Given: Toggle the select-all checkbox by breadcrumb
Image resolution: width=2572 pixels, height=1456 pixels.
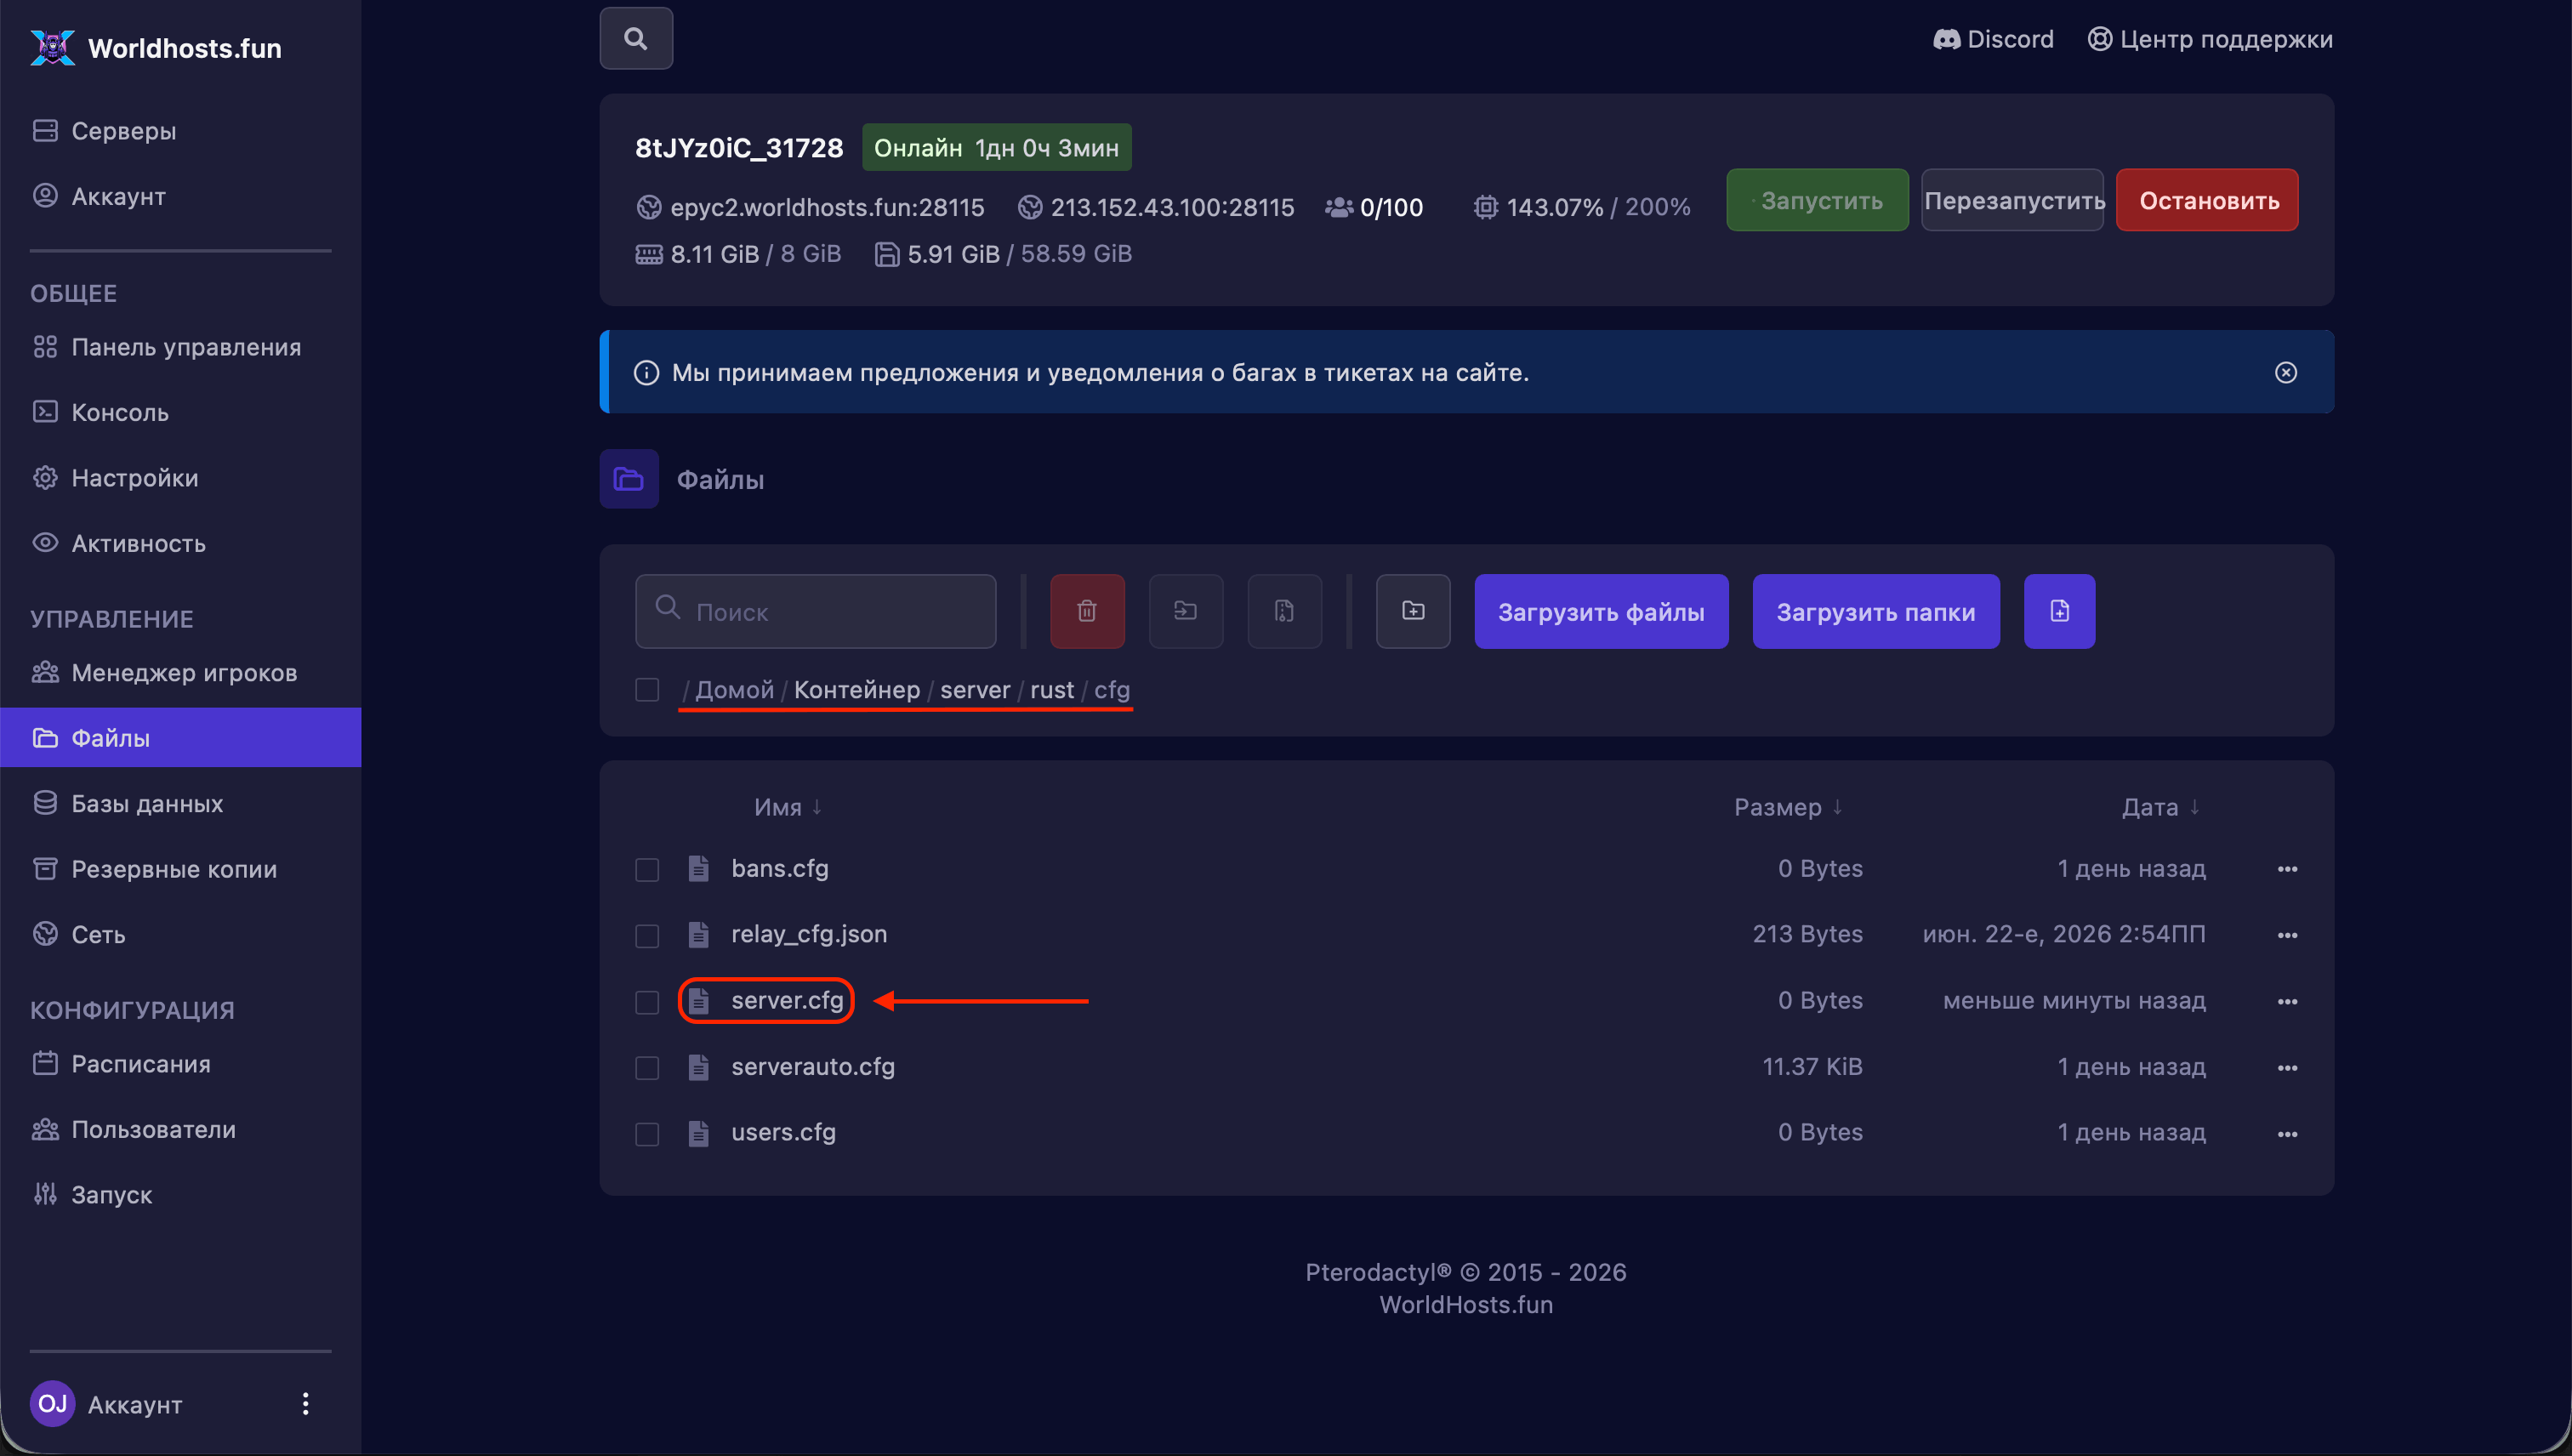Looking at the screenshot, I should pyautogui.click(x=647, y=690).
